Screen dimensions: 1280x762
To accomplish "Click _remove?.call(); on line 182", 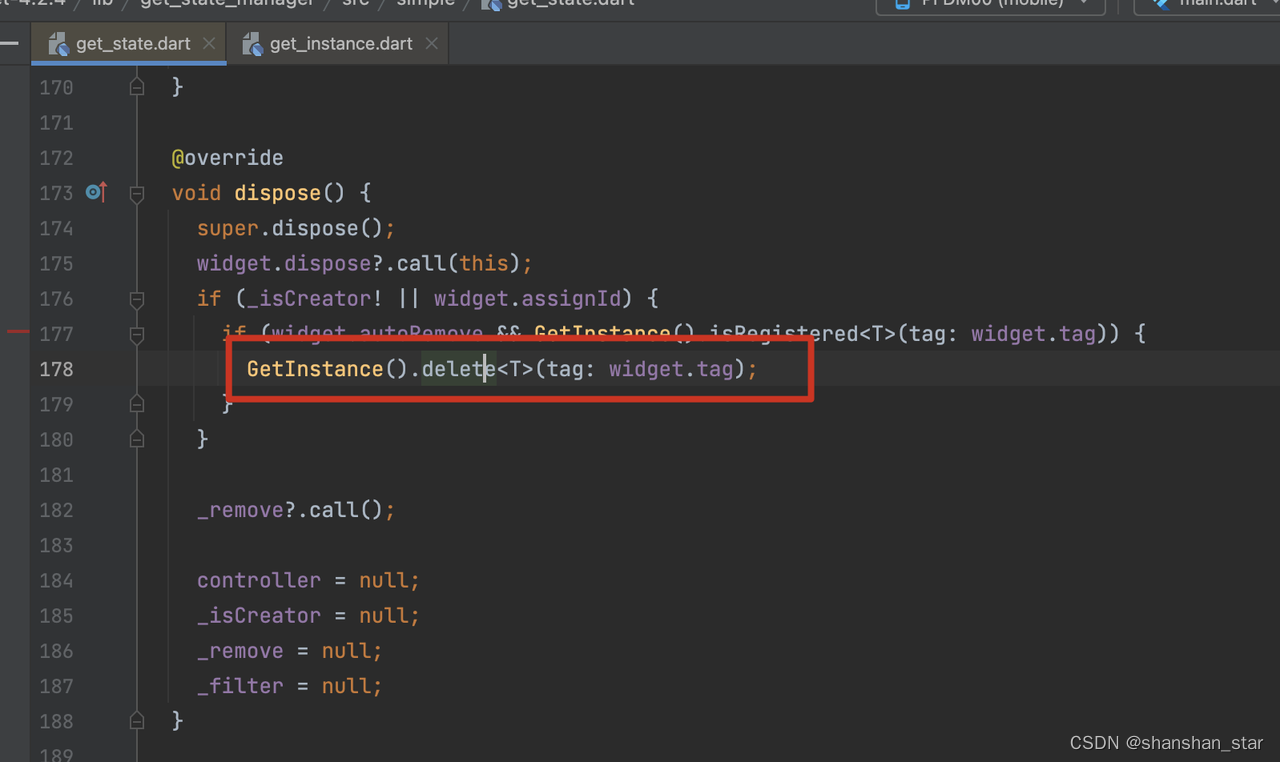I will (296, 510).
